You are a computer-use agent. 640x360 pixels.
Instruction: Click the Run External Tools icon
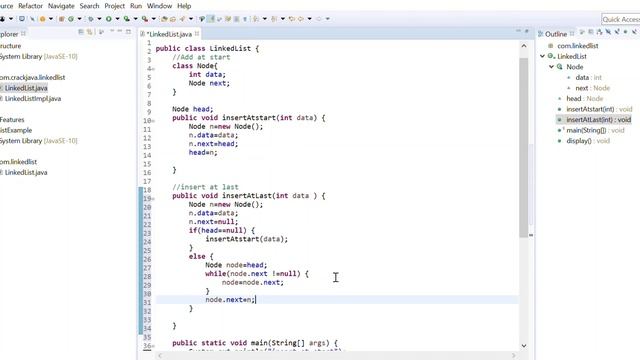pyautogui.click(x=145, y=19)
